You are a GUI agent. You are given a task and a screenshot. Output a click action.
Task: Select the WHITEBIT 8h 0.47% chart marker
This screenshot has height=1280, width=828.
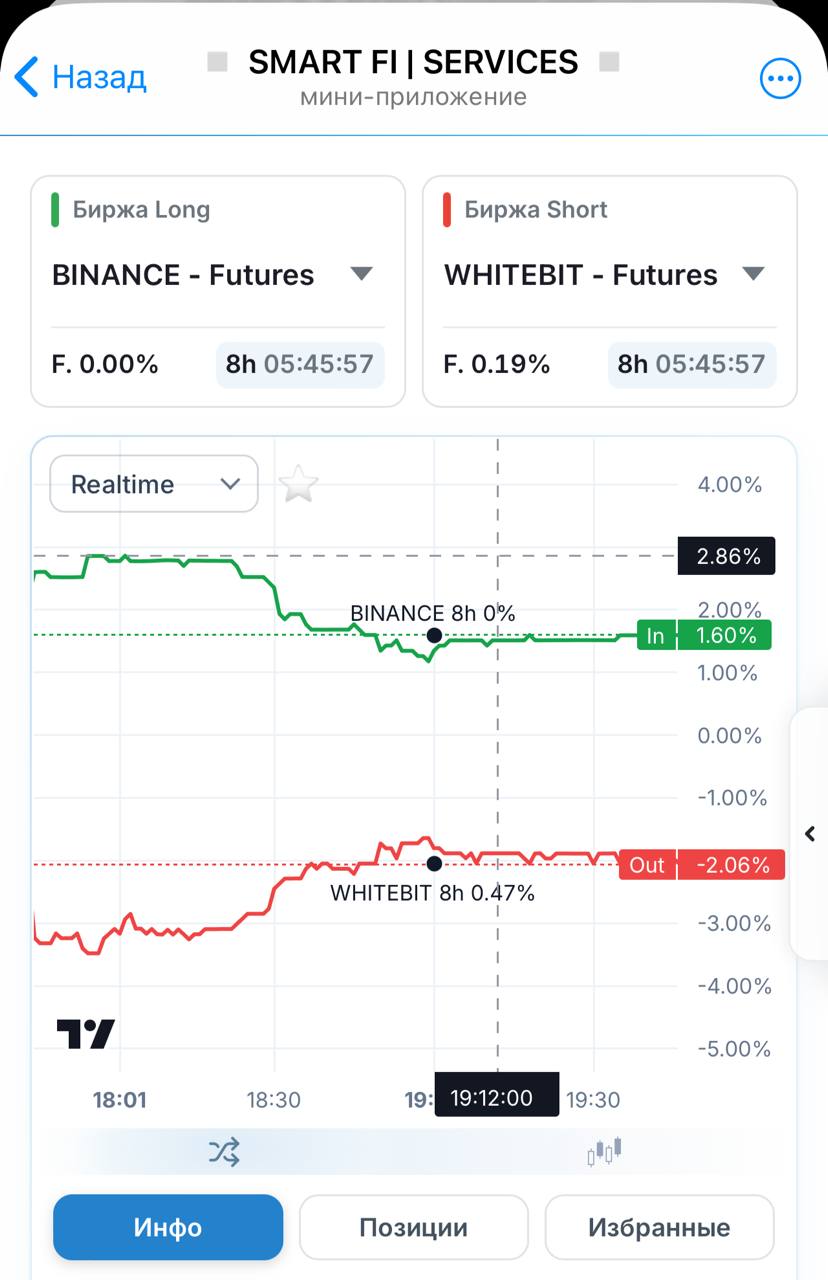click(434, 864)
